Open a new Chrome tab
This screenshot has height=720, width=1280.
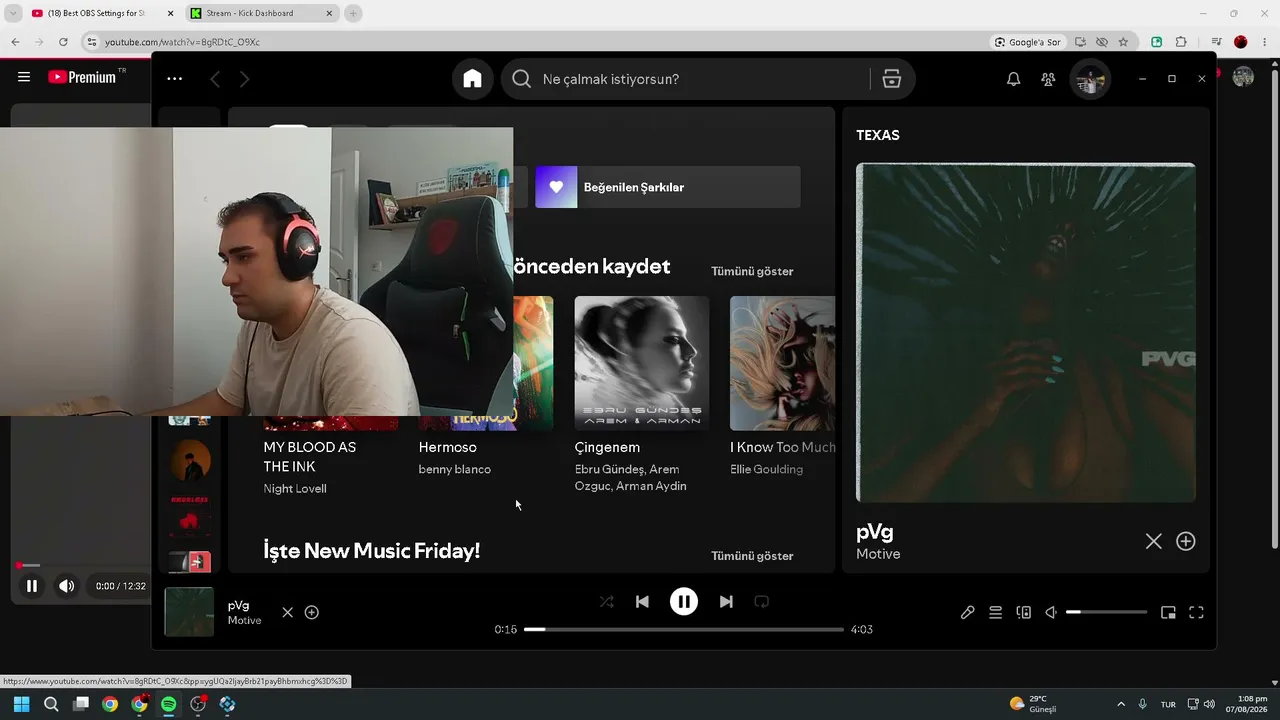tap(353, 13)
